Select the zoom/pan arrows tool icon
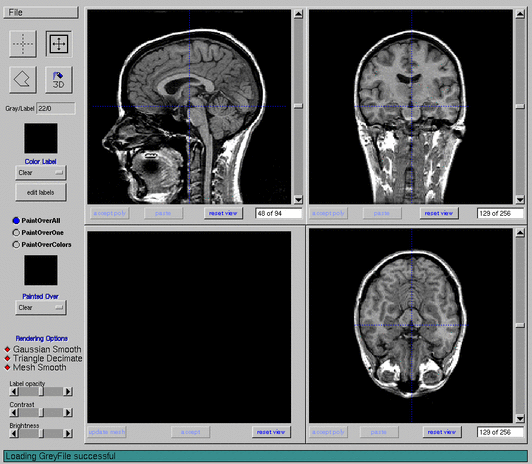Image resolution: width=532 pixels, height=464 pixels. click(x=59, y=44)
